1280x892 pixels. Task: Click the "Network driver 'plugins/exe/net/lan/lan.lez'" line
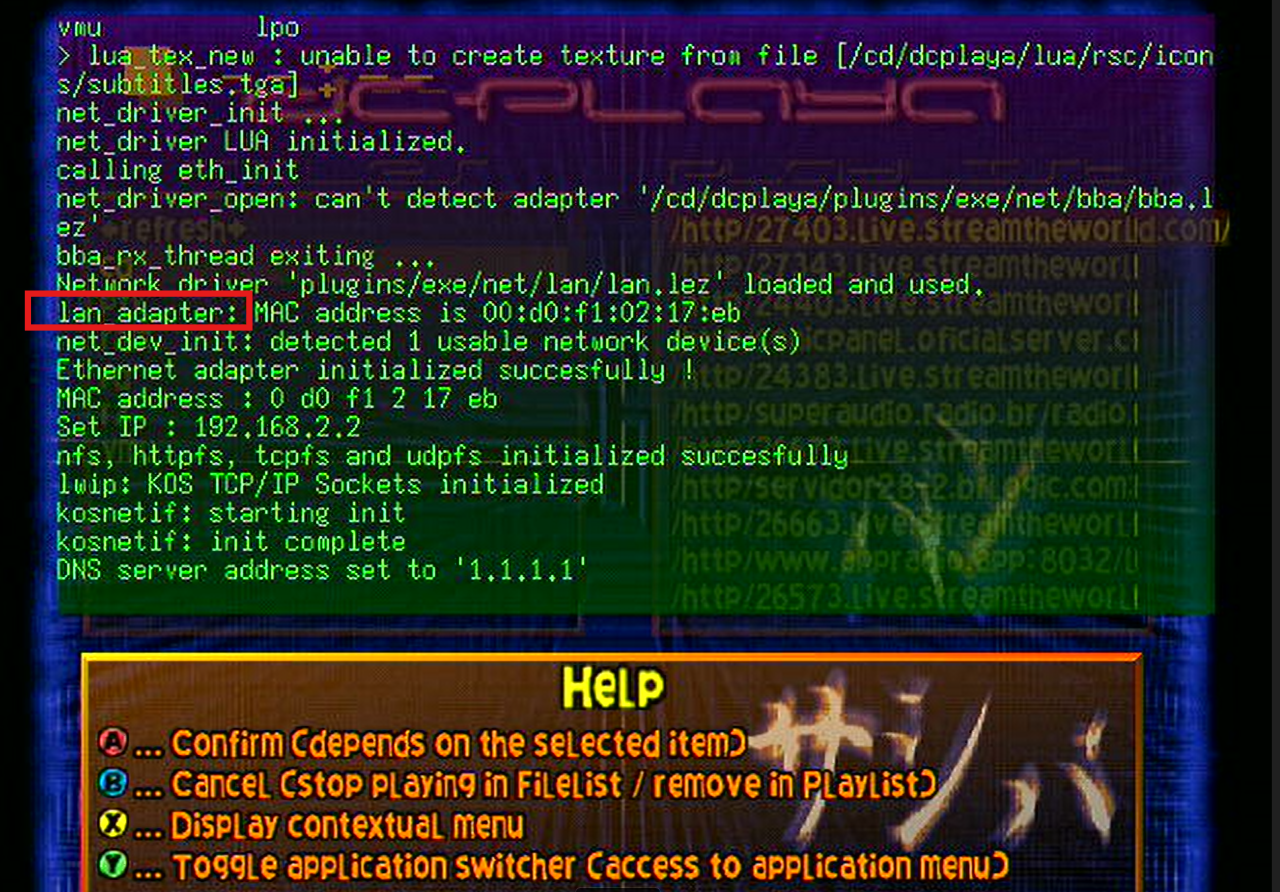pyautogui.click(x=521, y=284)
